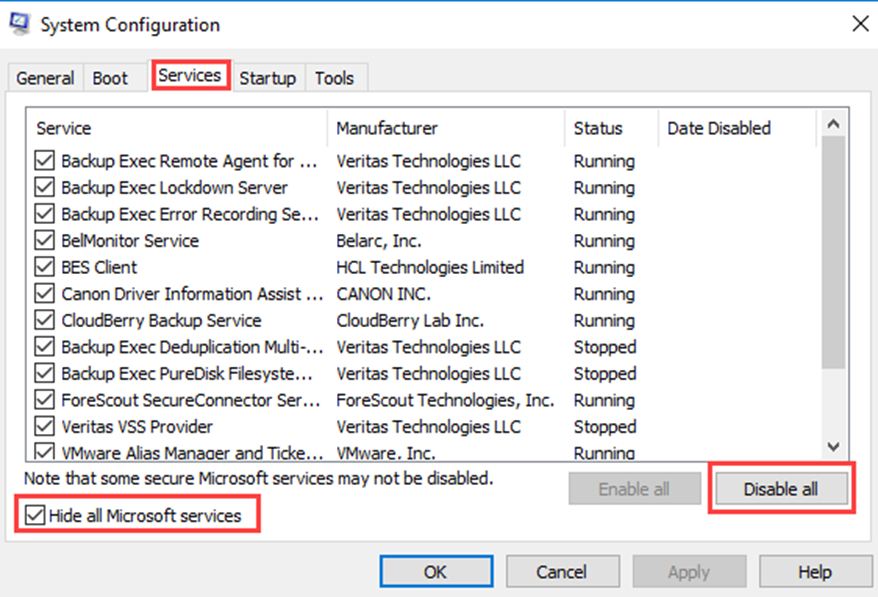Confirm with the OK button

click(x=436, y=572)
